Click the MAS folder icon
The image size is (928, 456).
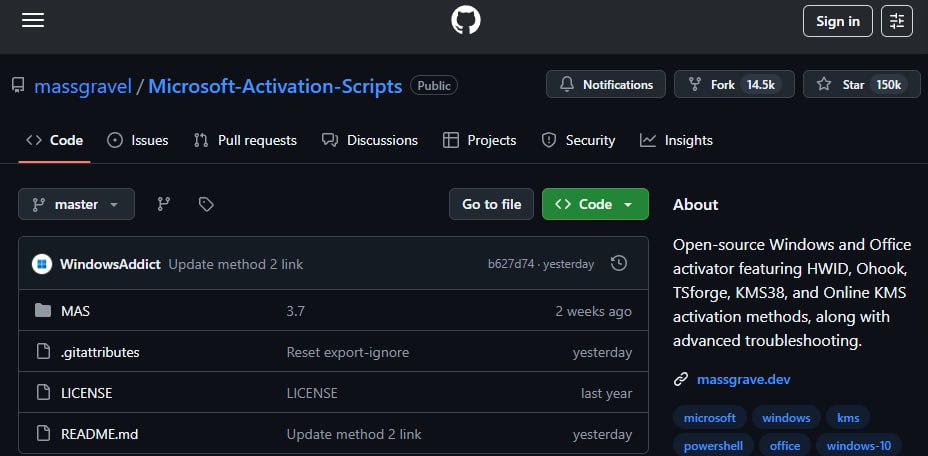(43, 310)
